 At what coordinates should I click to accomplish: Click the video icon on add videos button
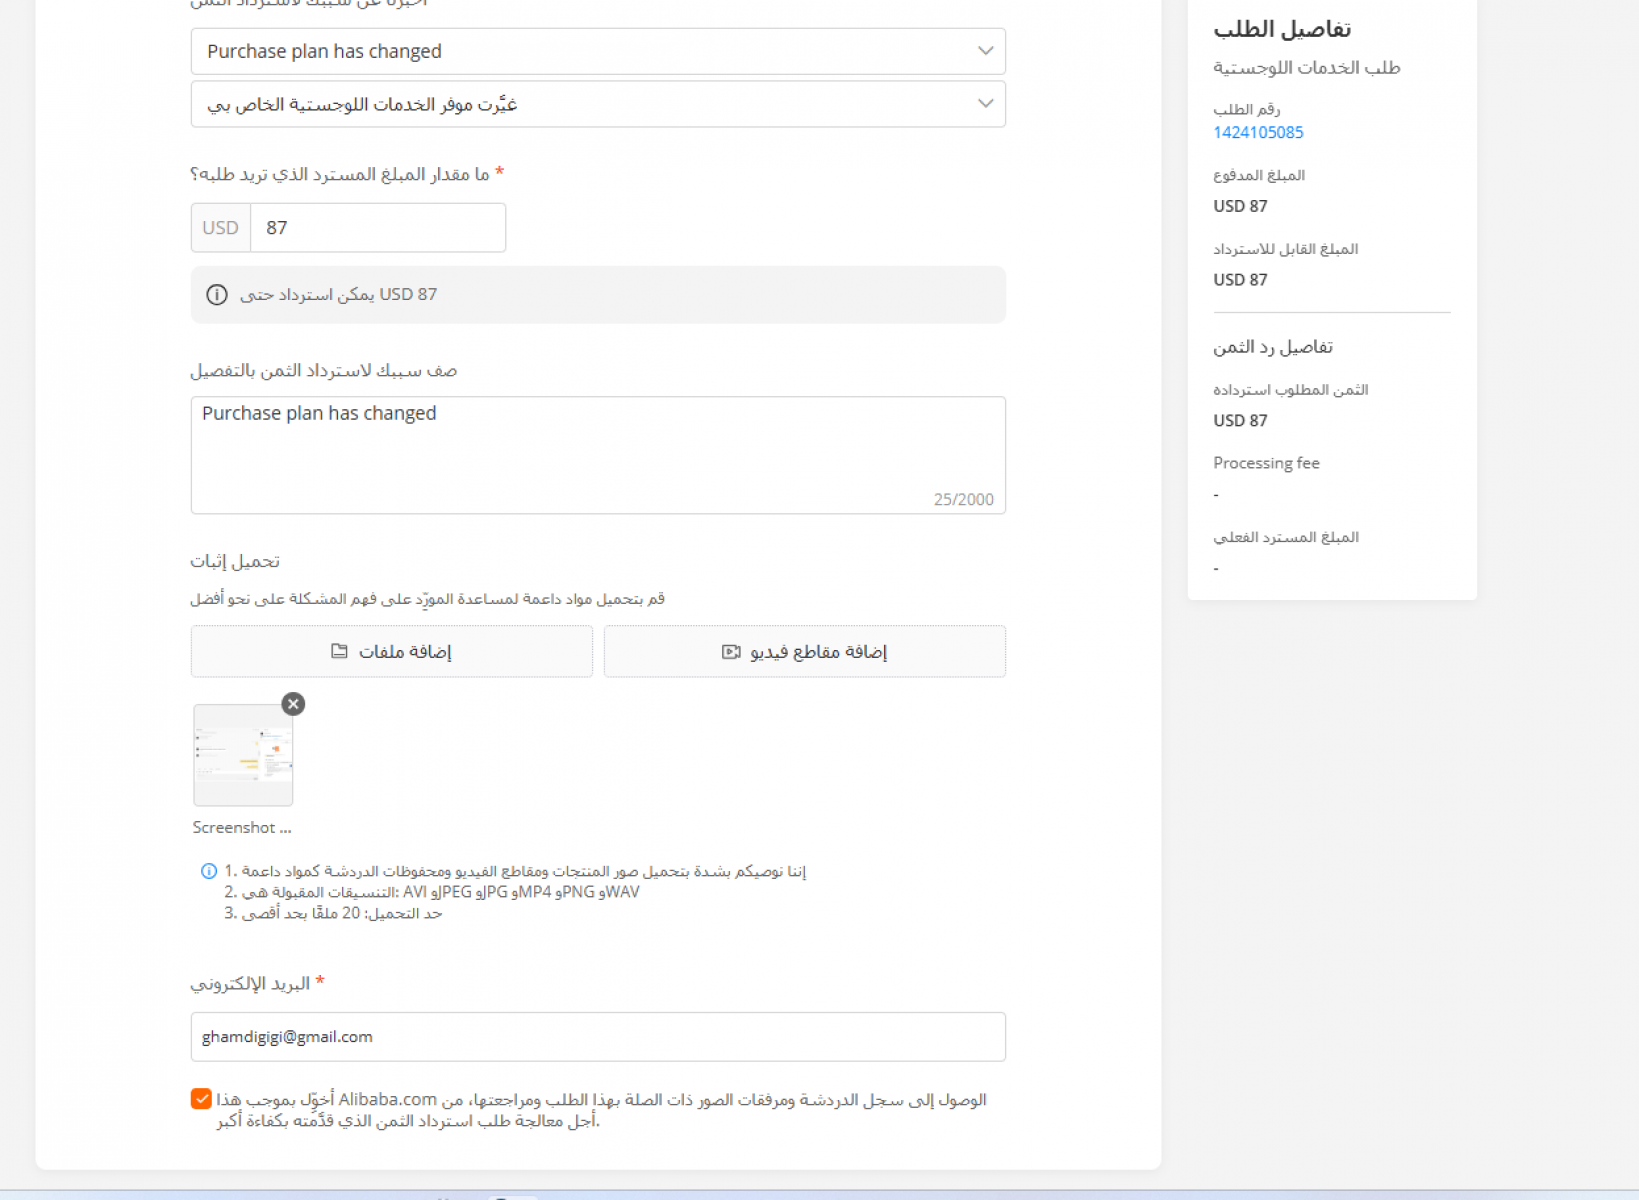click(731, 652)
